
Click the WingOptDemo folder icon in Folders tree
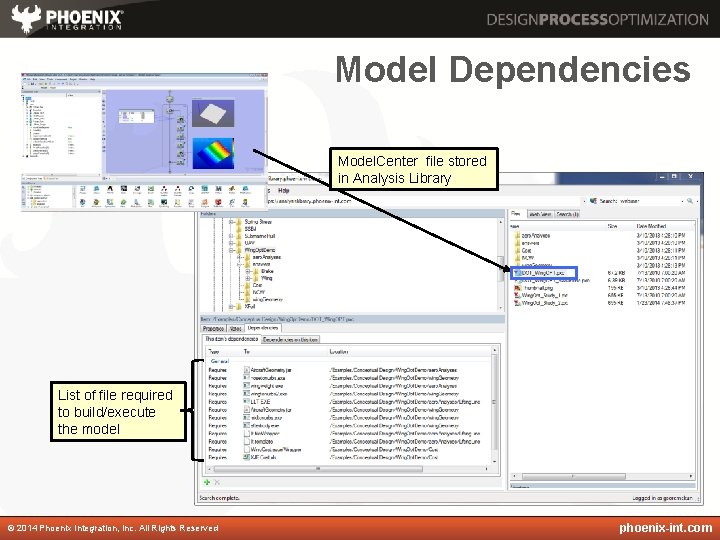[x=239, y=250]
